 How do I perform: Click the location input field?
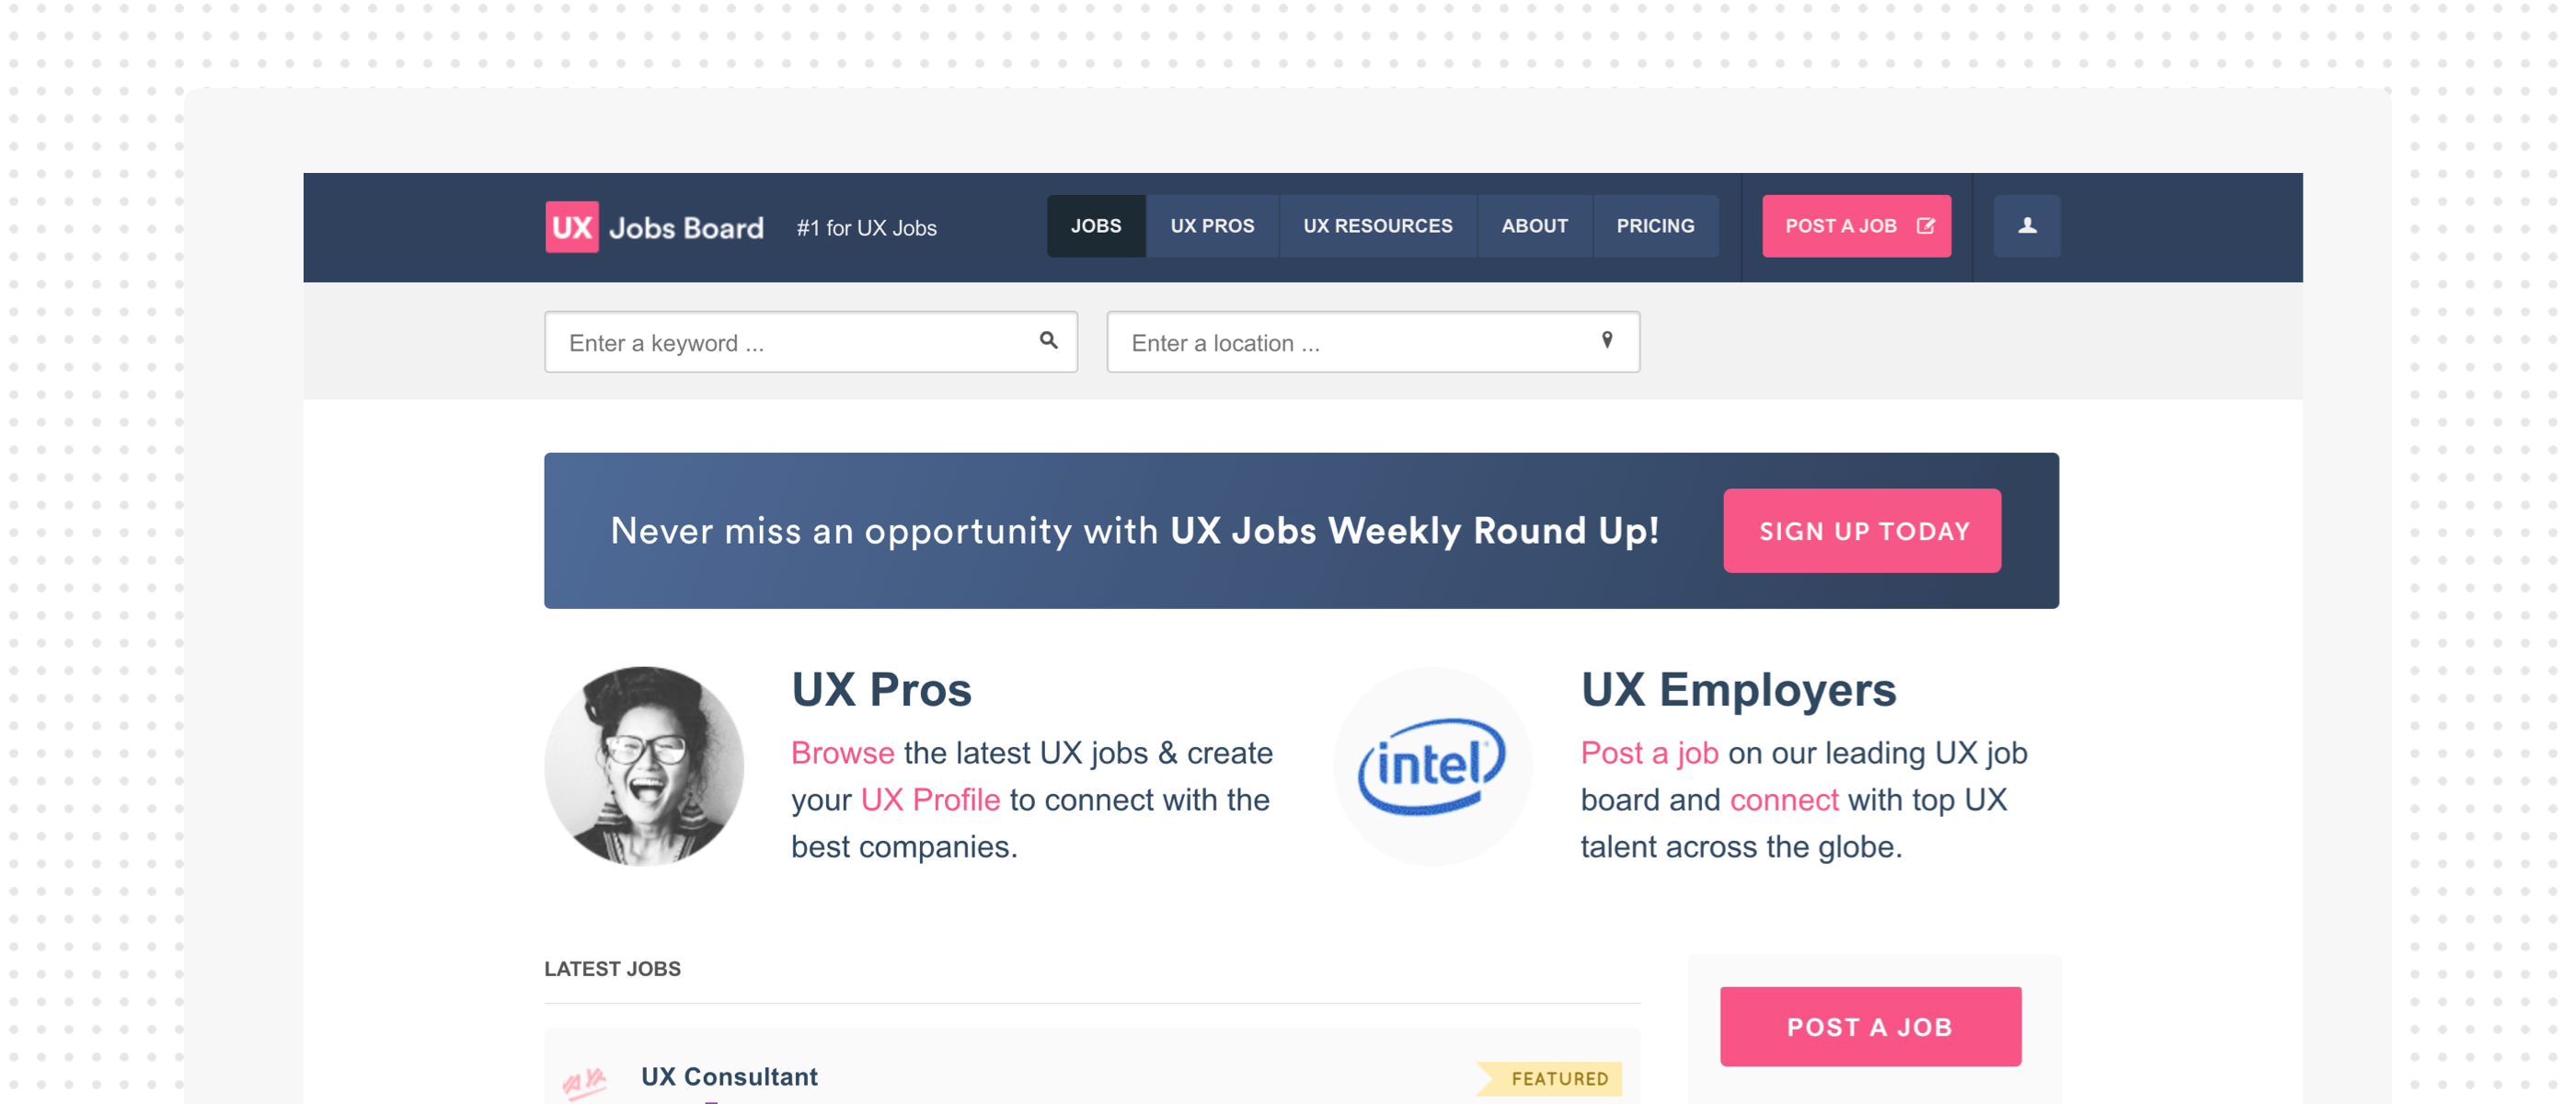pos(1372,341)
